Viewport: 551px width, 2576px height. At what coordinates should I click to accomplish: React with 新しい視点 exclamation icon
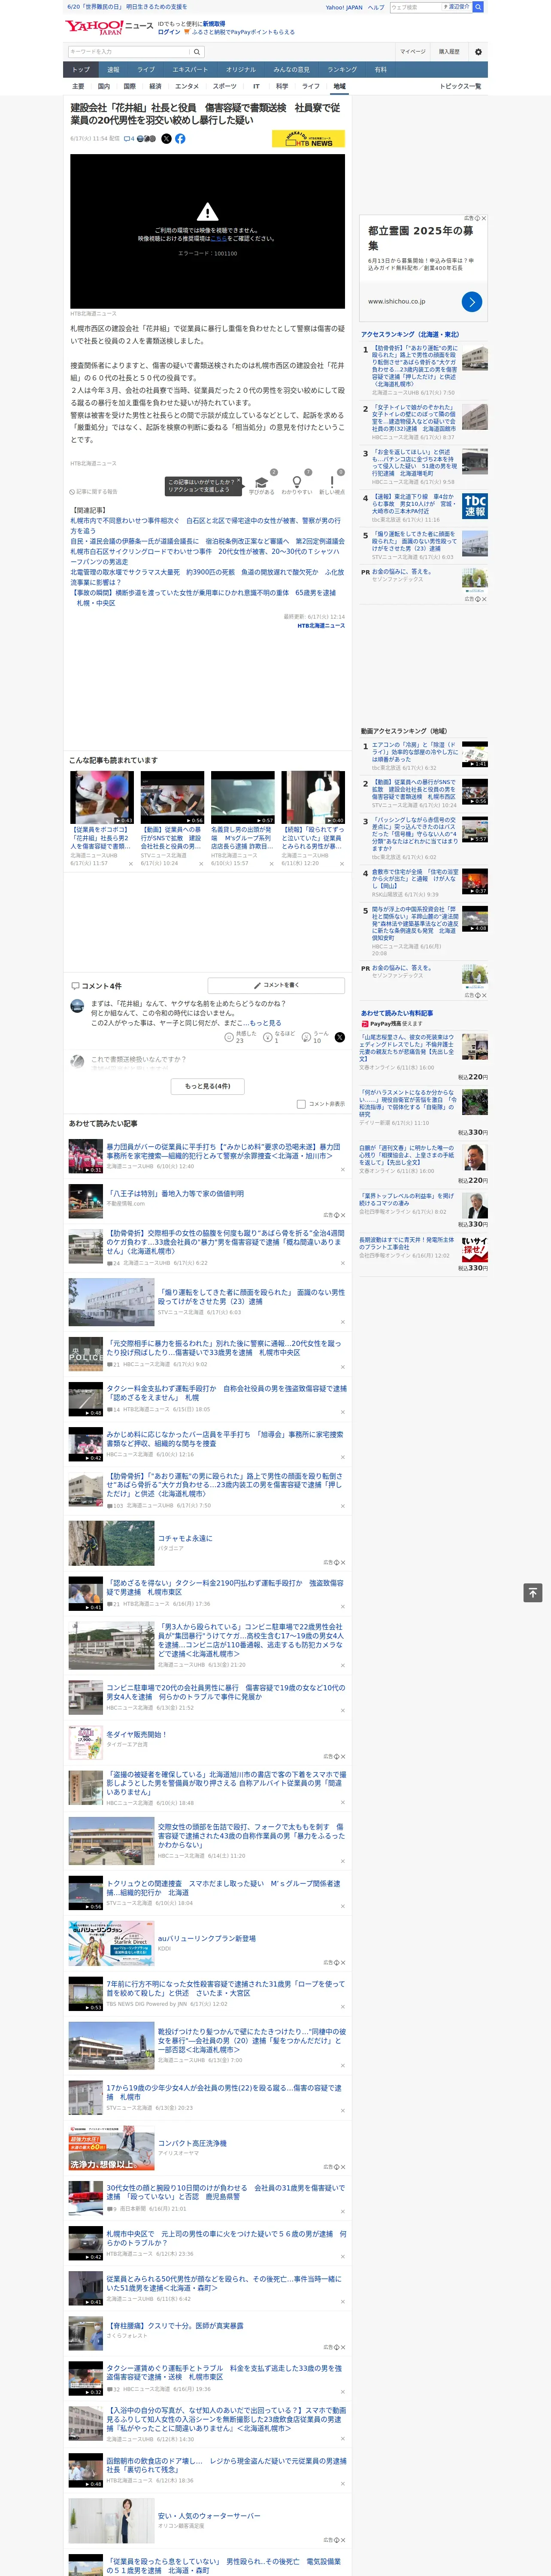(x=332, y=483)
